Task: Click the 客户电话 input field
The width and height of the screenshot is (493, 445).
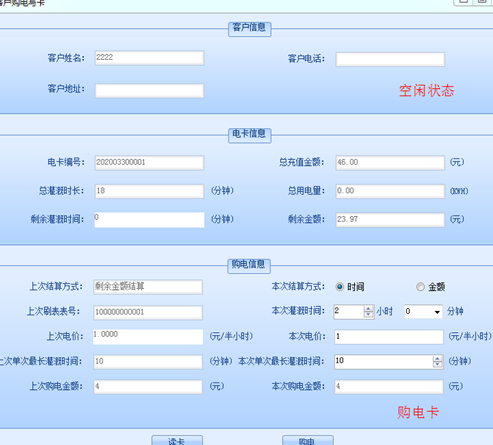Action: click(x=390, y=59)
